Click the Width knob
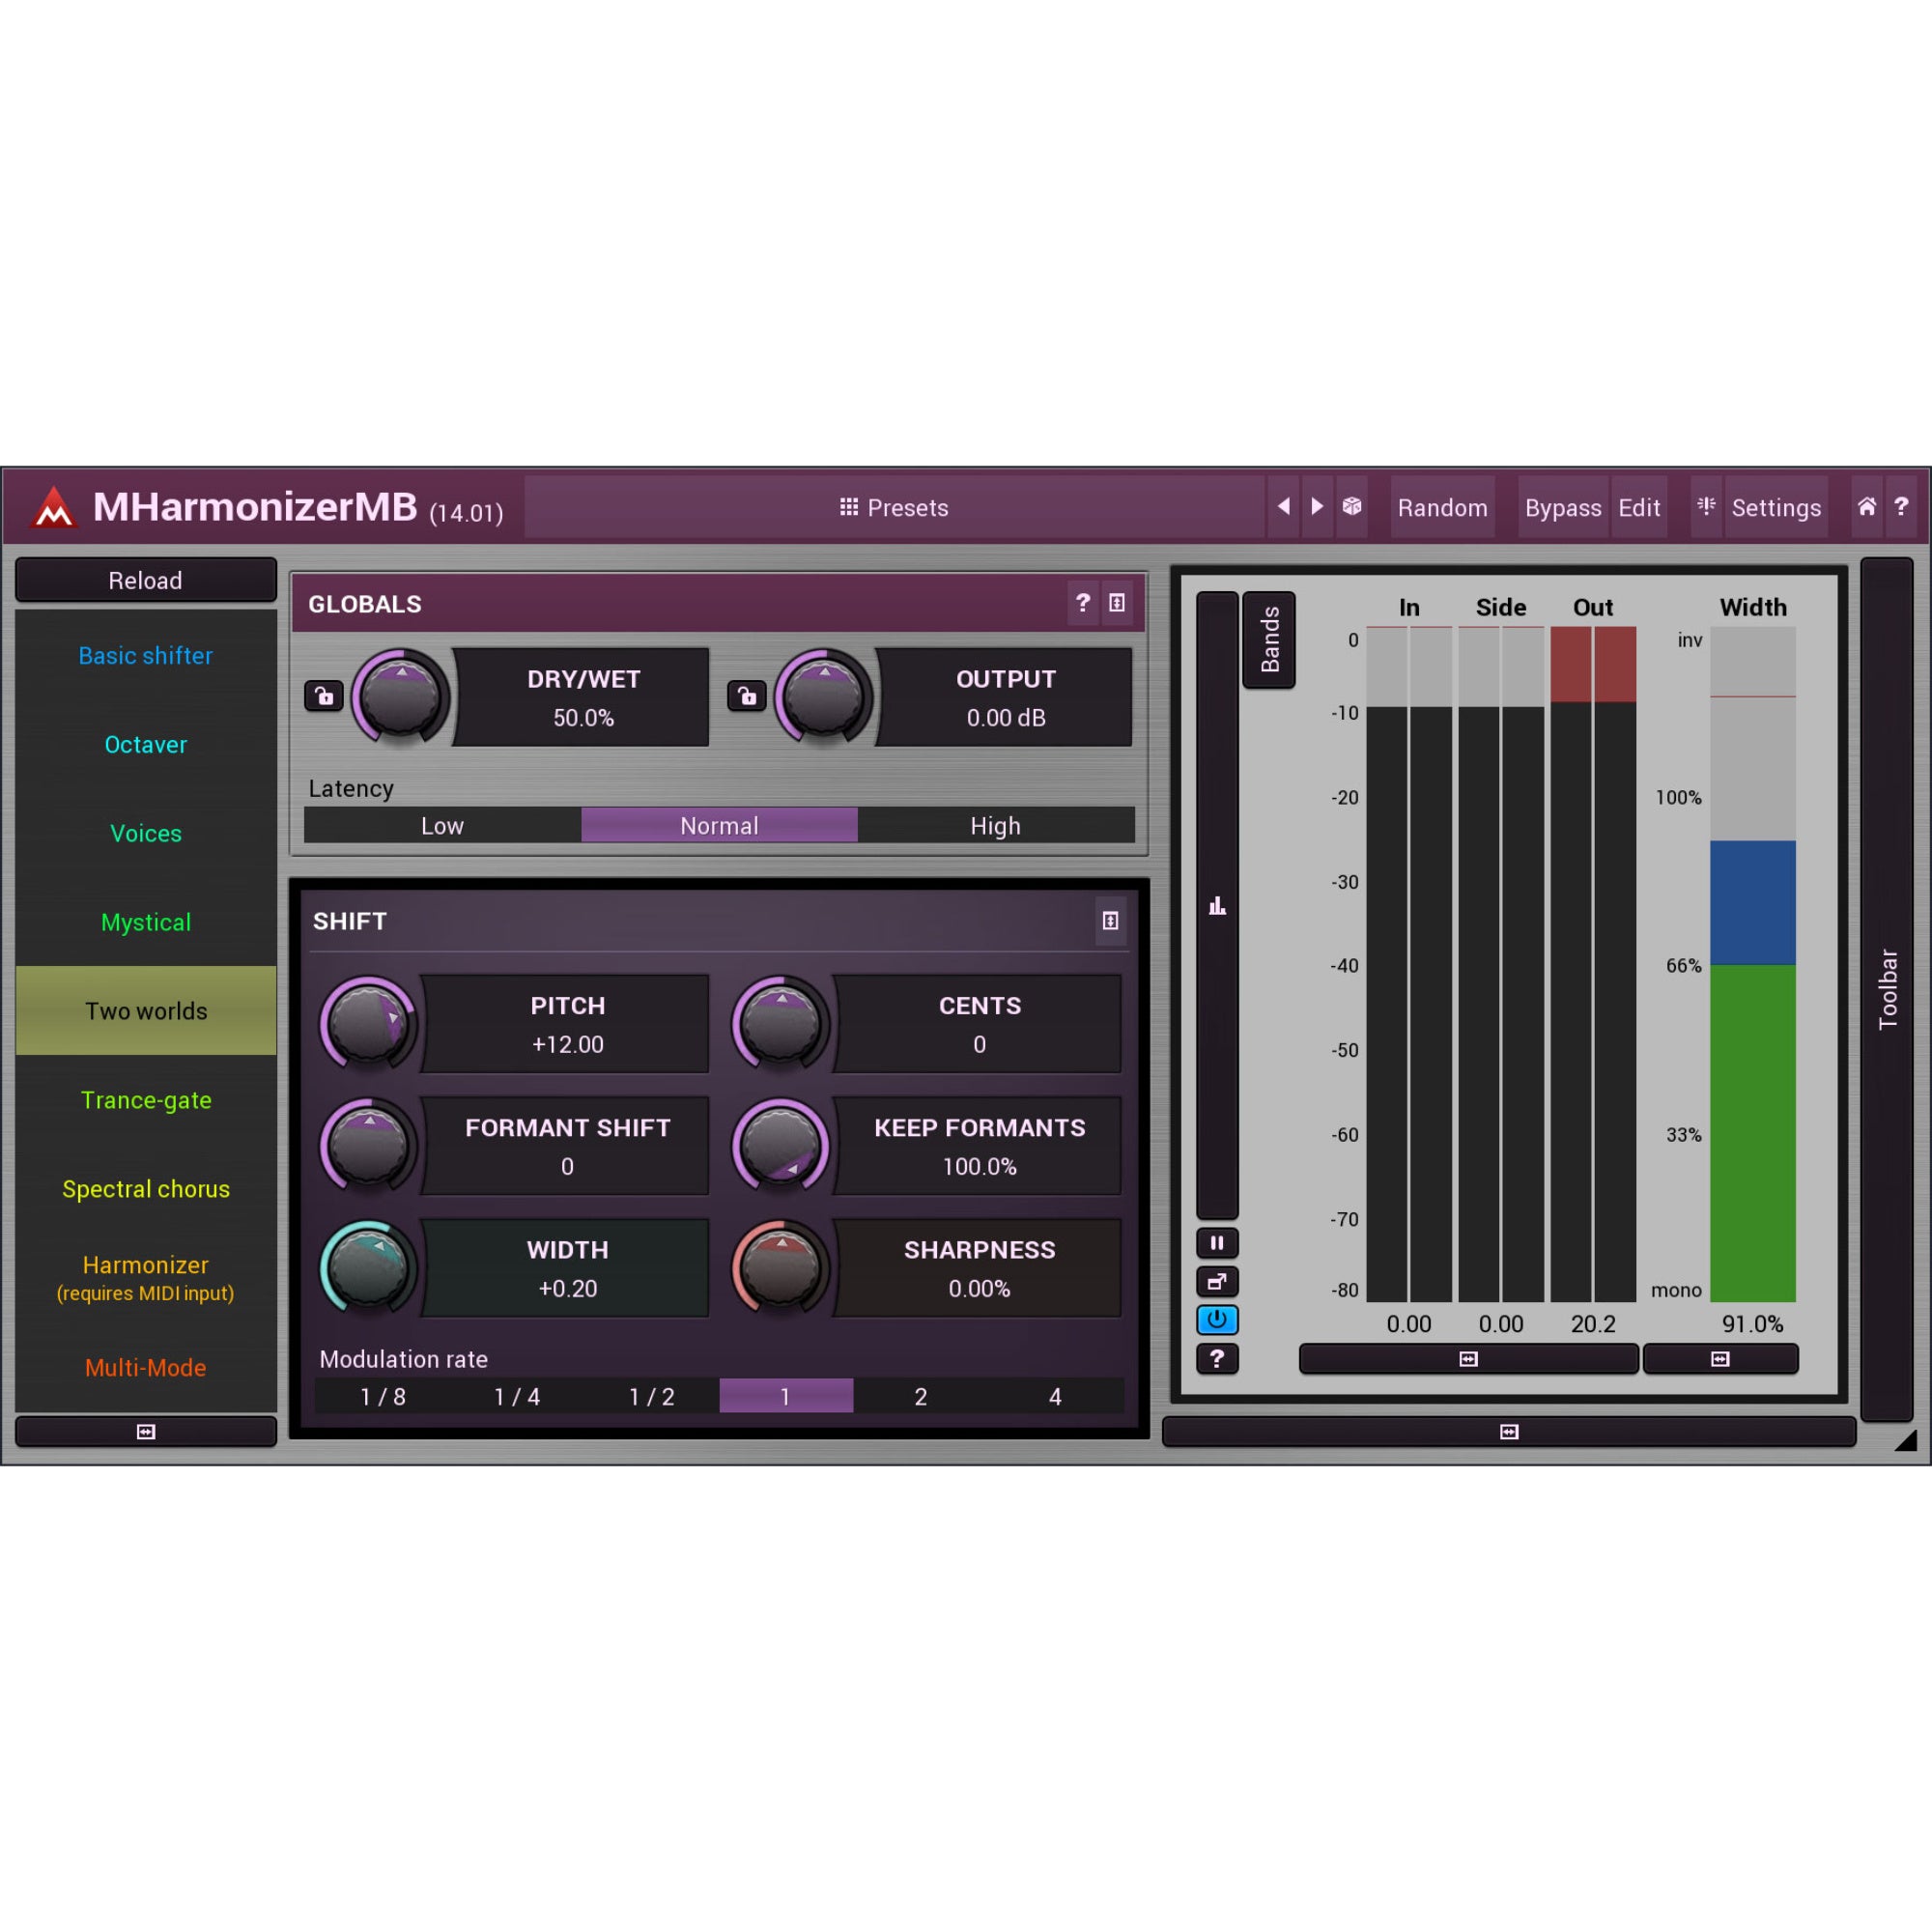The width and height of the screenshot is (1932, 1932). coord(368,1268)
